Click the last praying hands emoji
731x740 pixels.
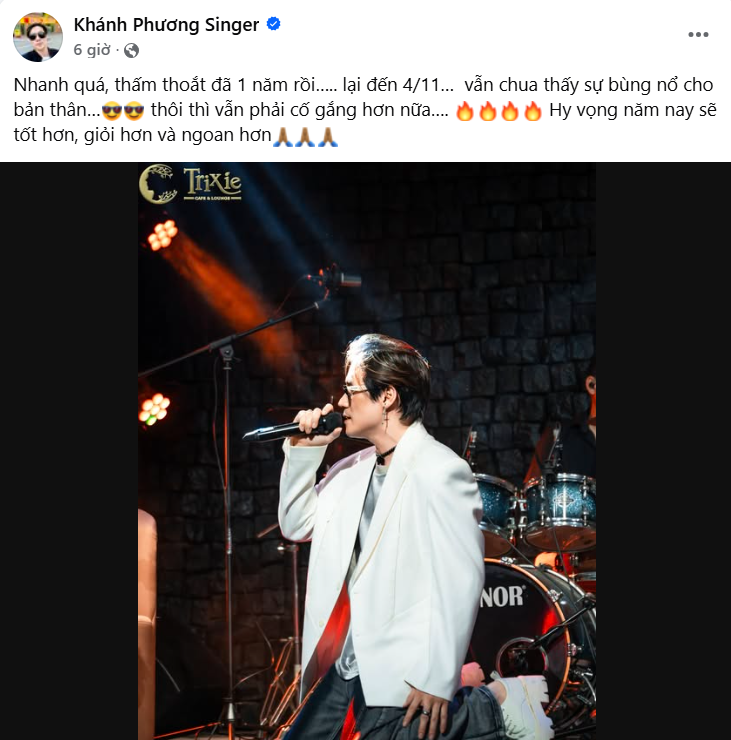(x=328, y=137)
